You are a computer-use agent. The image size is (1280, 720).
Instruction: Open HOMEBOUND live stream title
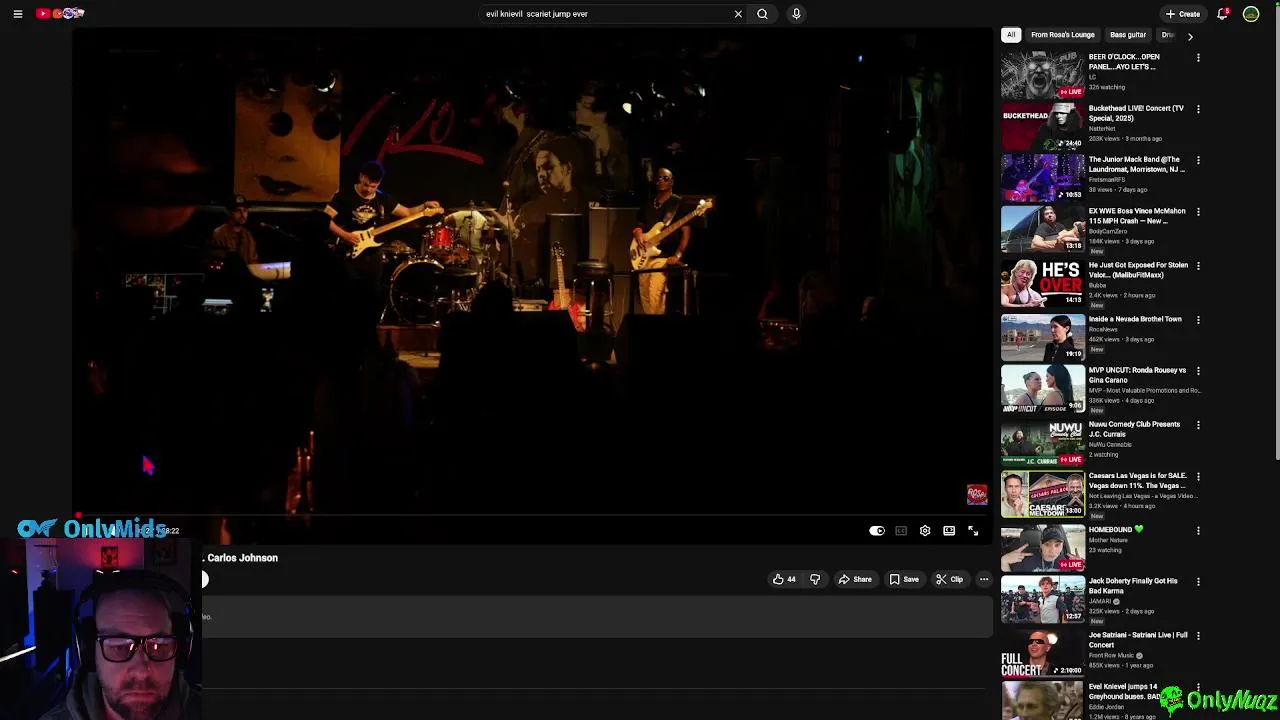click(x=1116, y=530)
